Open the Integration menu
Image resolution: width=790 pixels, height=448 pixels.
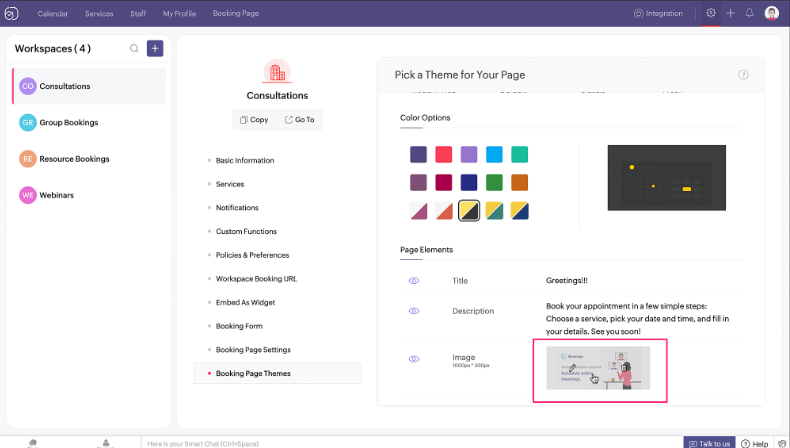point(657,13)
